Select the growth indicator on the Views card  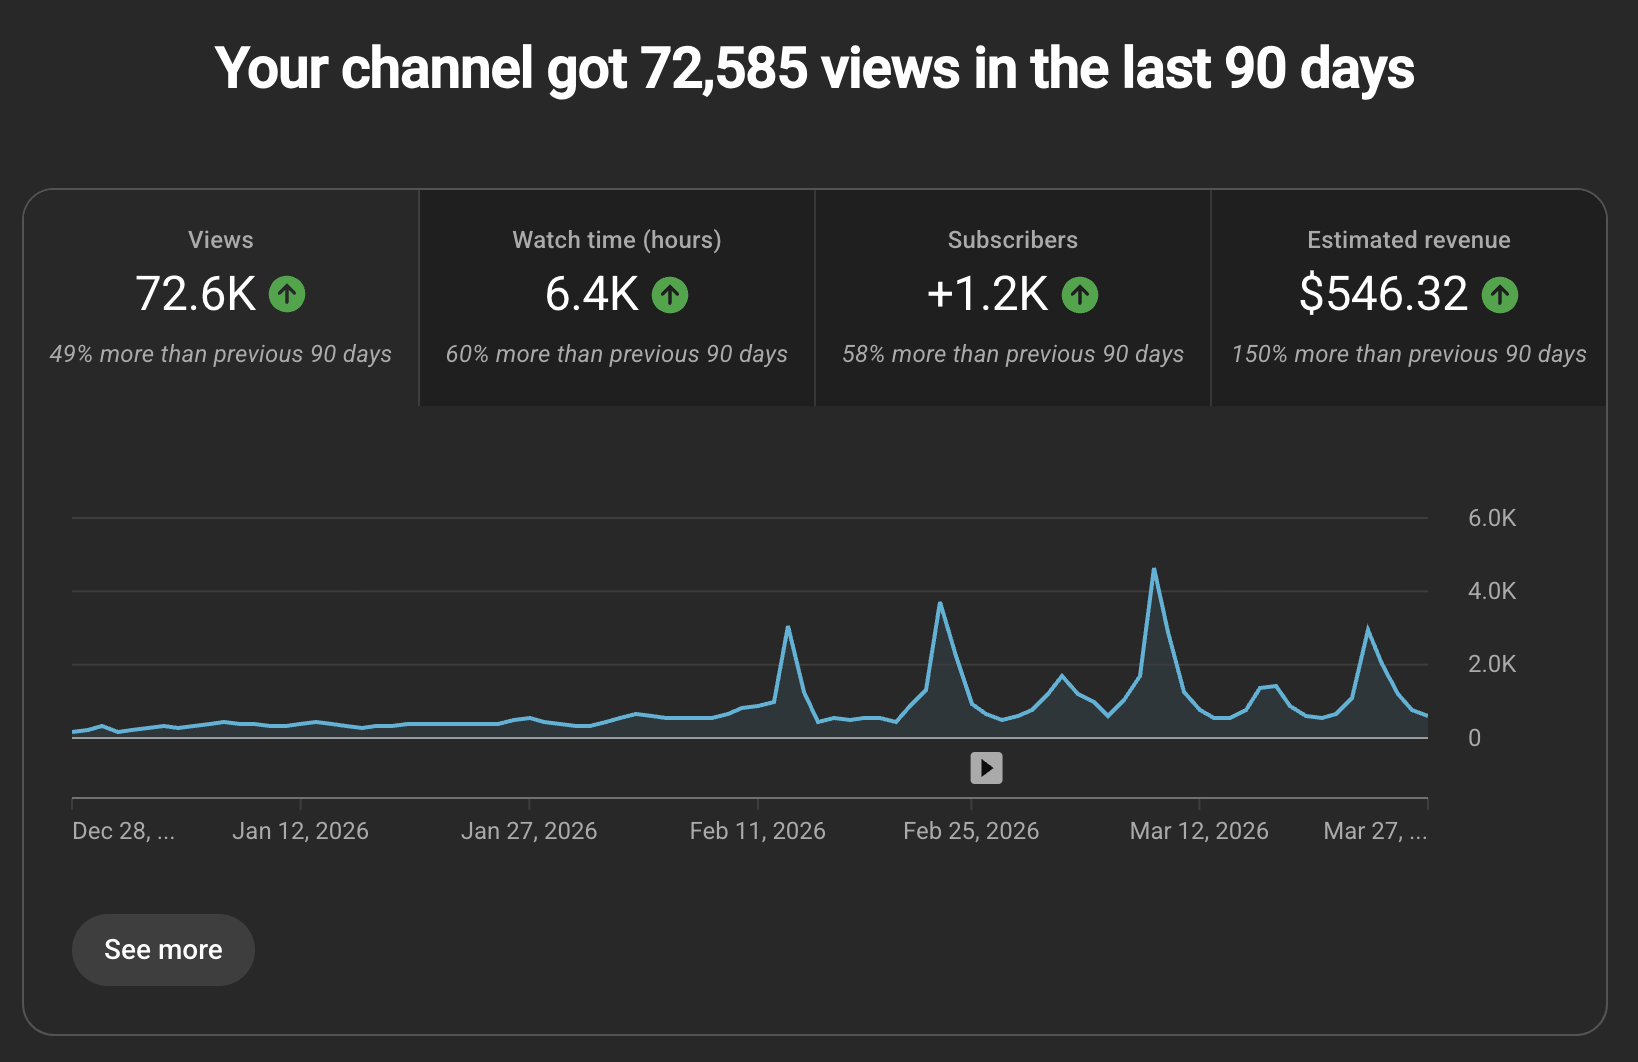point(287,294)
